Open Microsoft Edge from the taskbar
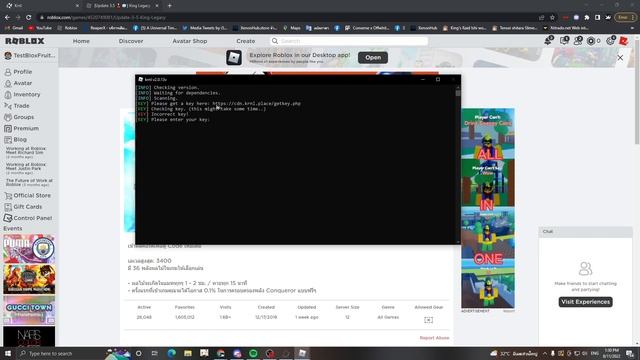 (171, 353)
